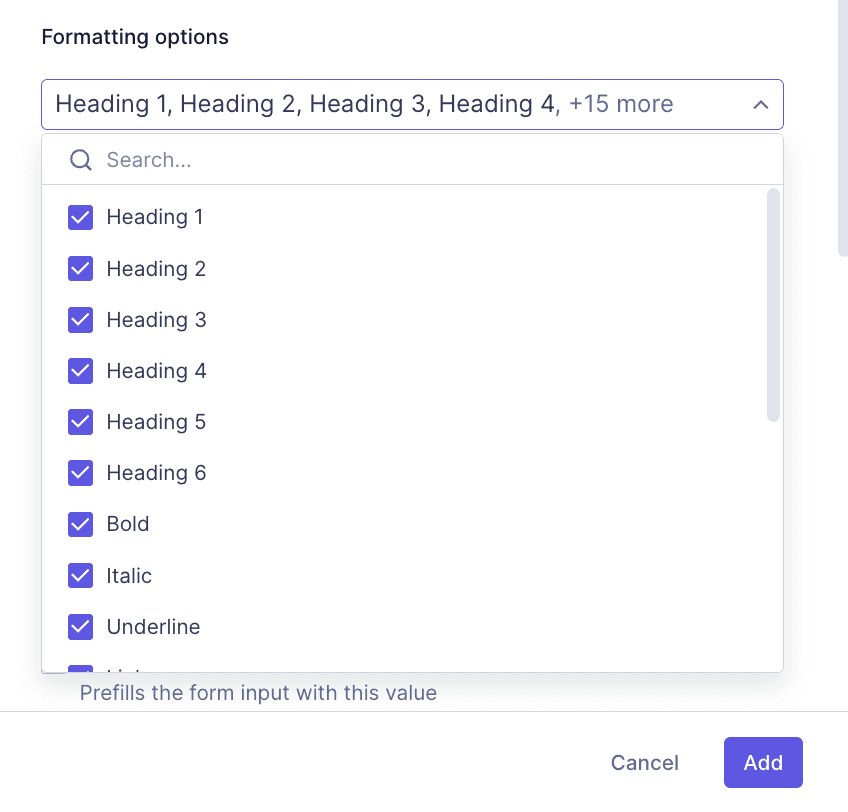The image size is (848, 812).
Task: Click the '+15 more' indicator
Action: coord(621,104)
